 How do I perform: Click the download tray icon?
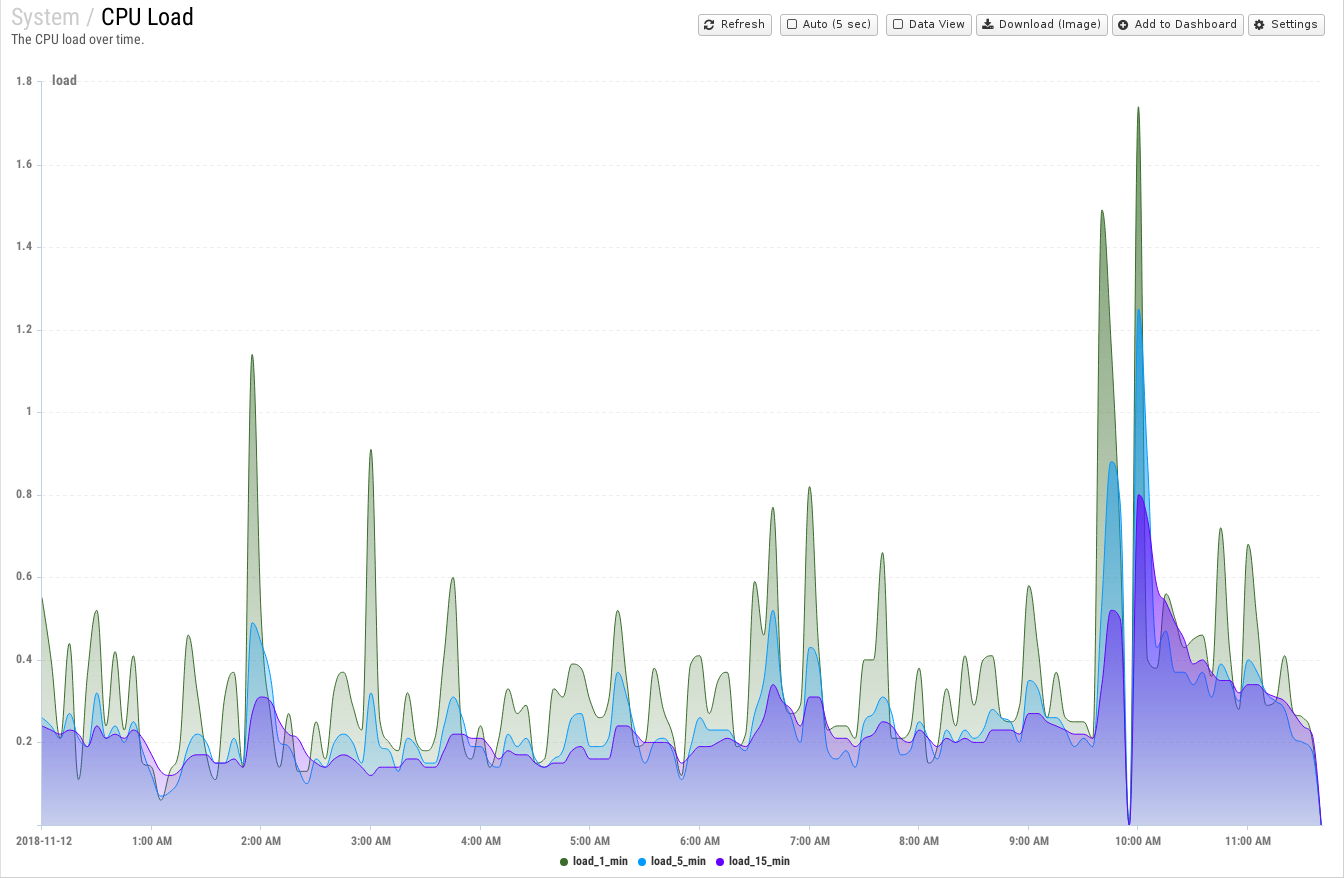coord(987,25)
